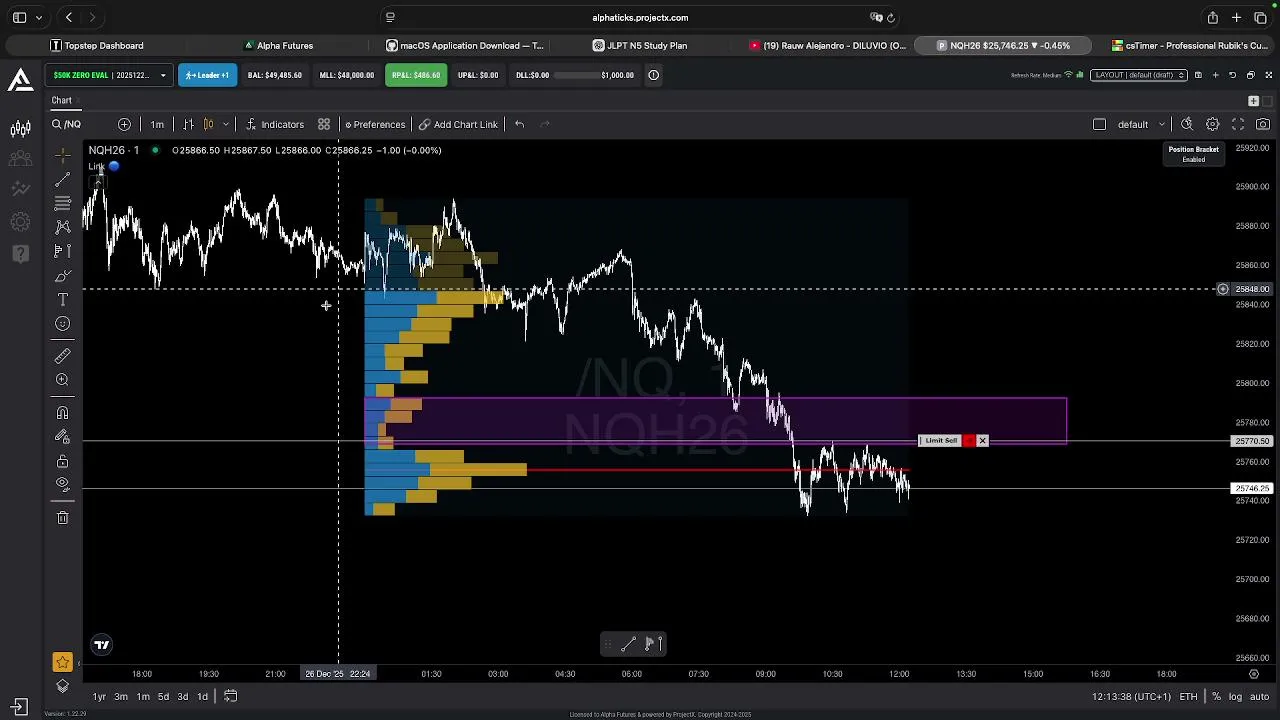This screenshot has height=720, width=1280.
Task: Open the forecasting and measurement tools
Action: [62, 251]
